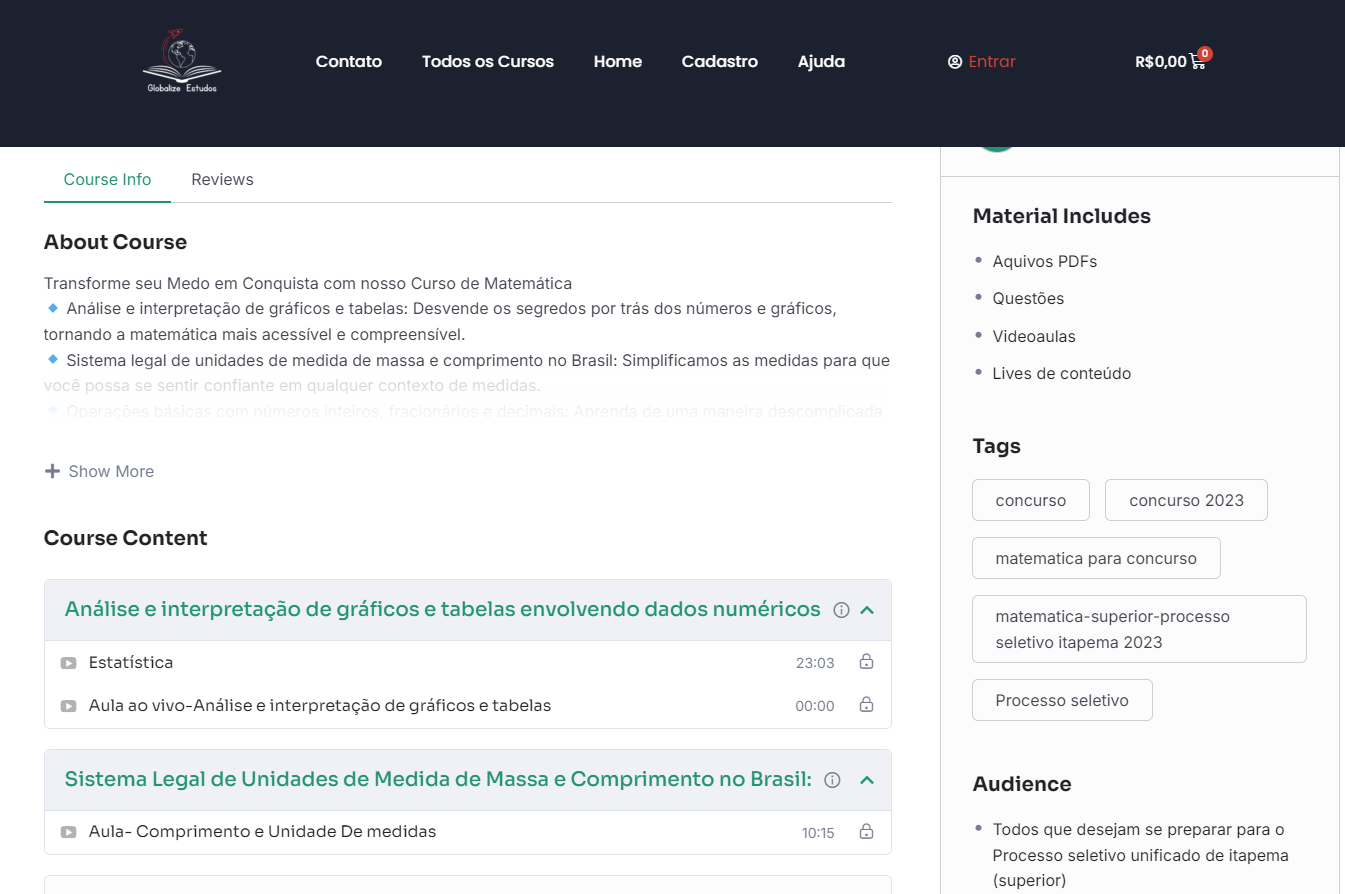1345x894 pixels.
Task: Click the 10:15 duration text
Action: coord(818,832)
